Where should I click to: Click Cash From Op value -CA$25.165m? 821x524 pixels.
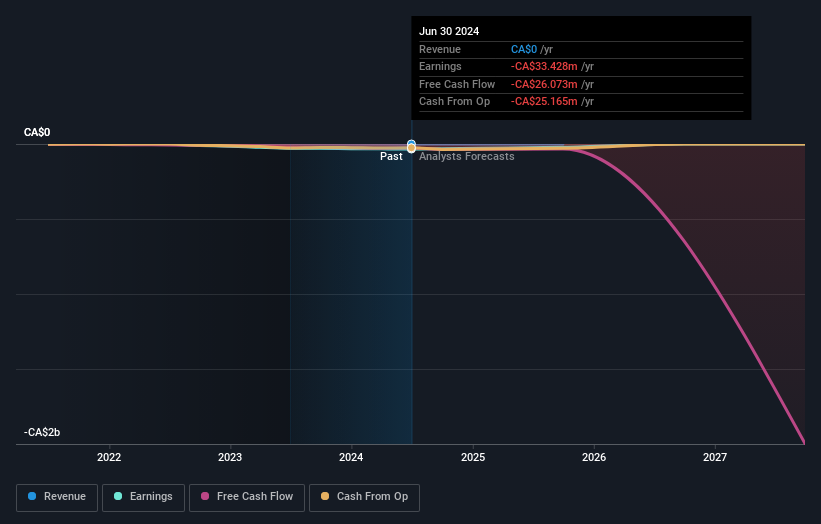(544, 102)
